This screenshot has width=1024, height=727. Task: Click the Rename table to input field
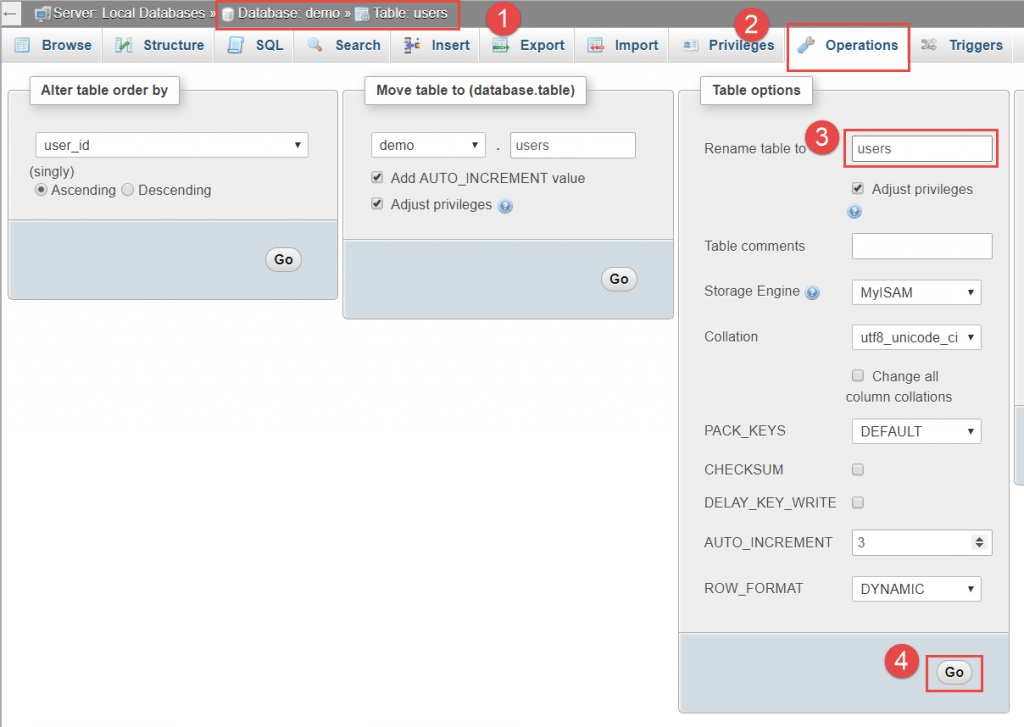tap(921, 149)
